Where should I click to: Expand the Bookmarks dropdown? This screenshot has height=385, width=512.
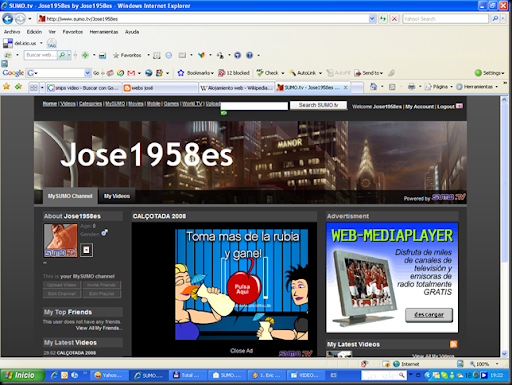[x=212, y=73]
